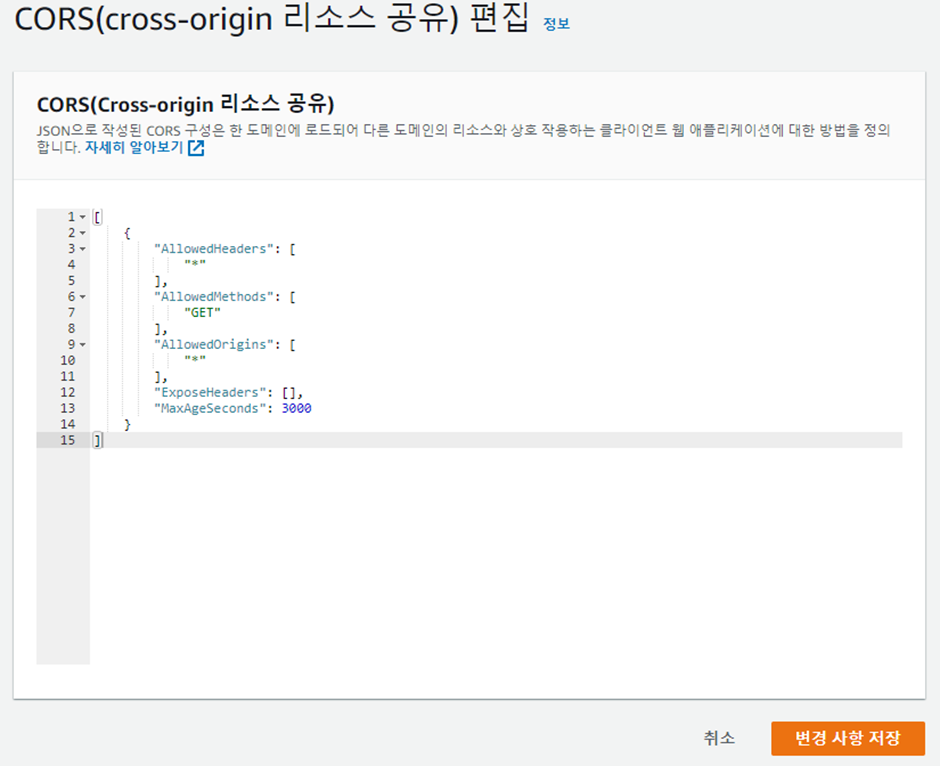Click the "AllowedOrigins" key text
The image size is (940, 766).
[x=213, y=345]
